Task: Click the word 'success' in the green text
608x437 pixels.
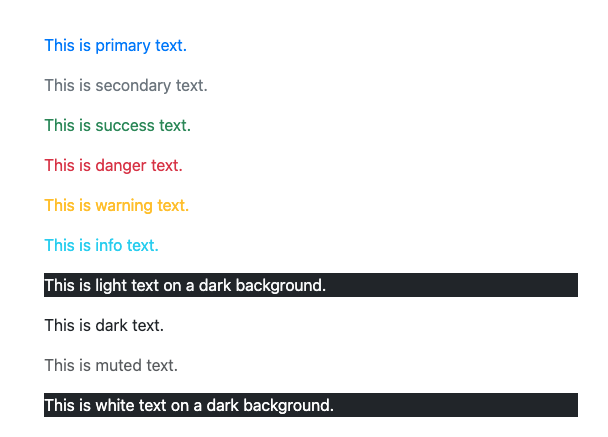Action: [x=125, y=125]
